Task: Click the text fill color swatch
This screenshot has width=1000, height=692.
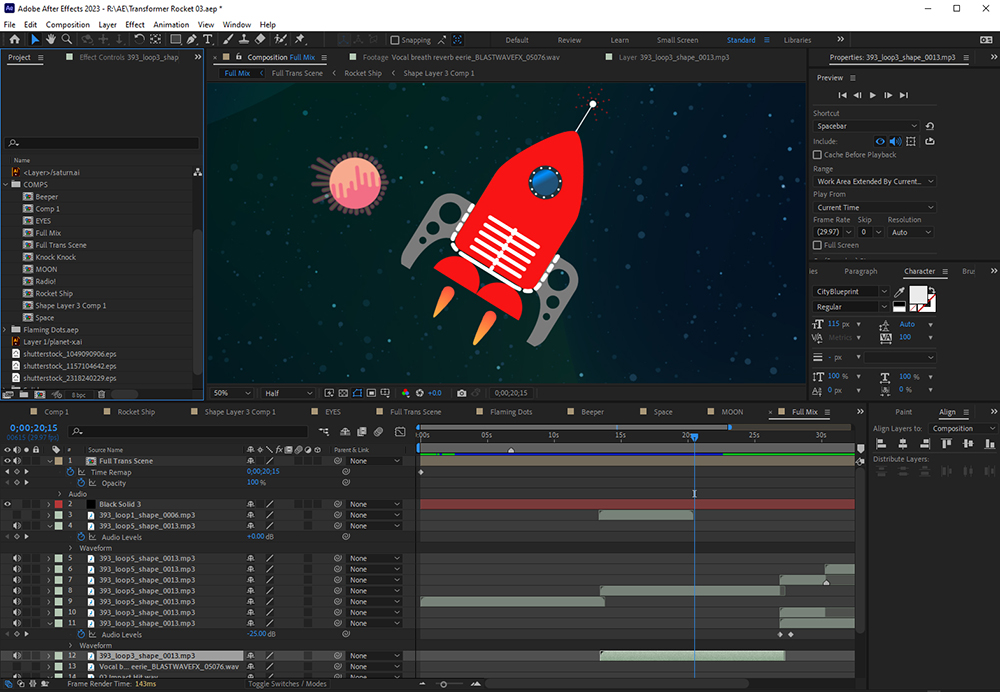Action: coord(917,294)
